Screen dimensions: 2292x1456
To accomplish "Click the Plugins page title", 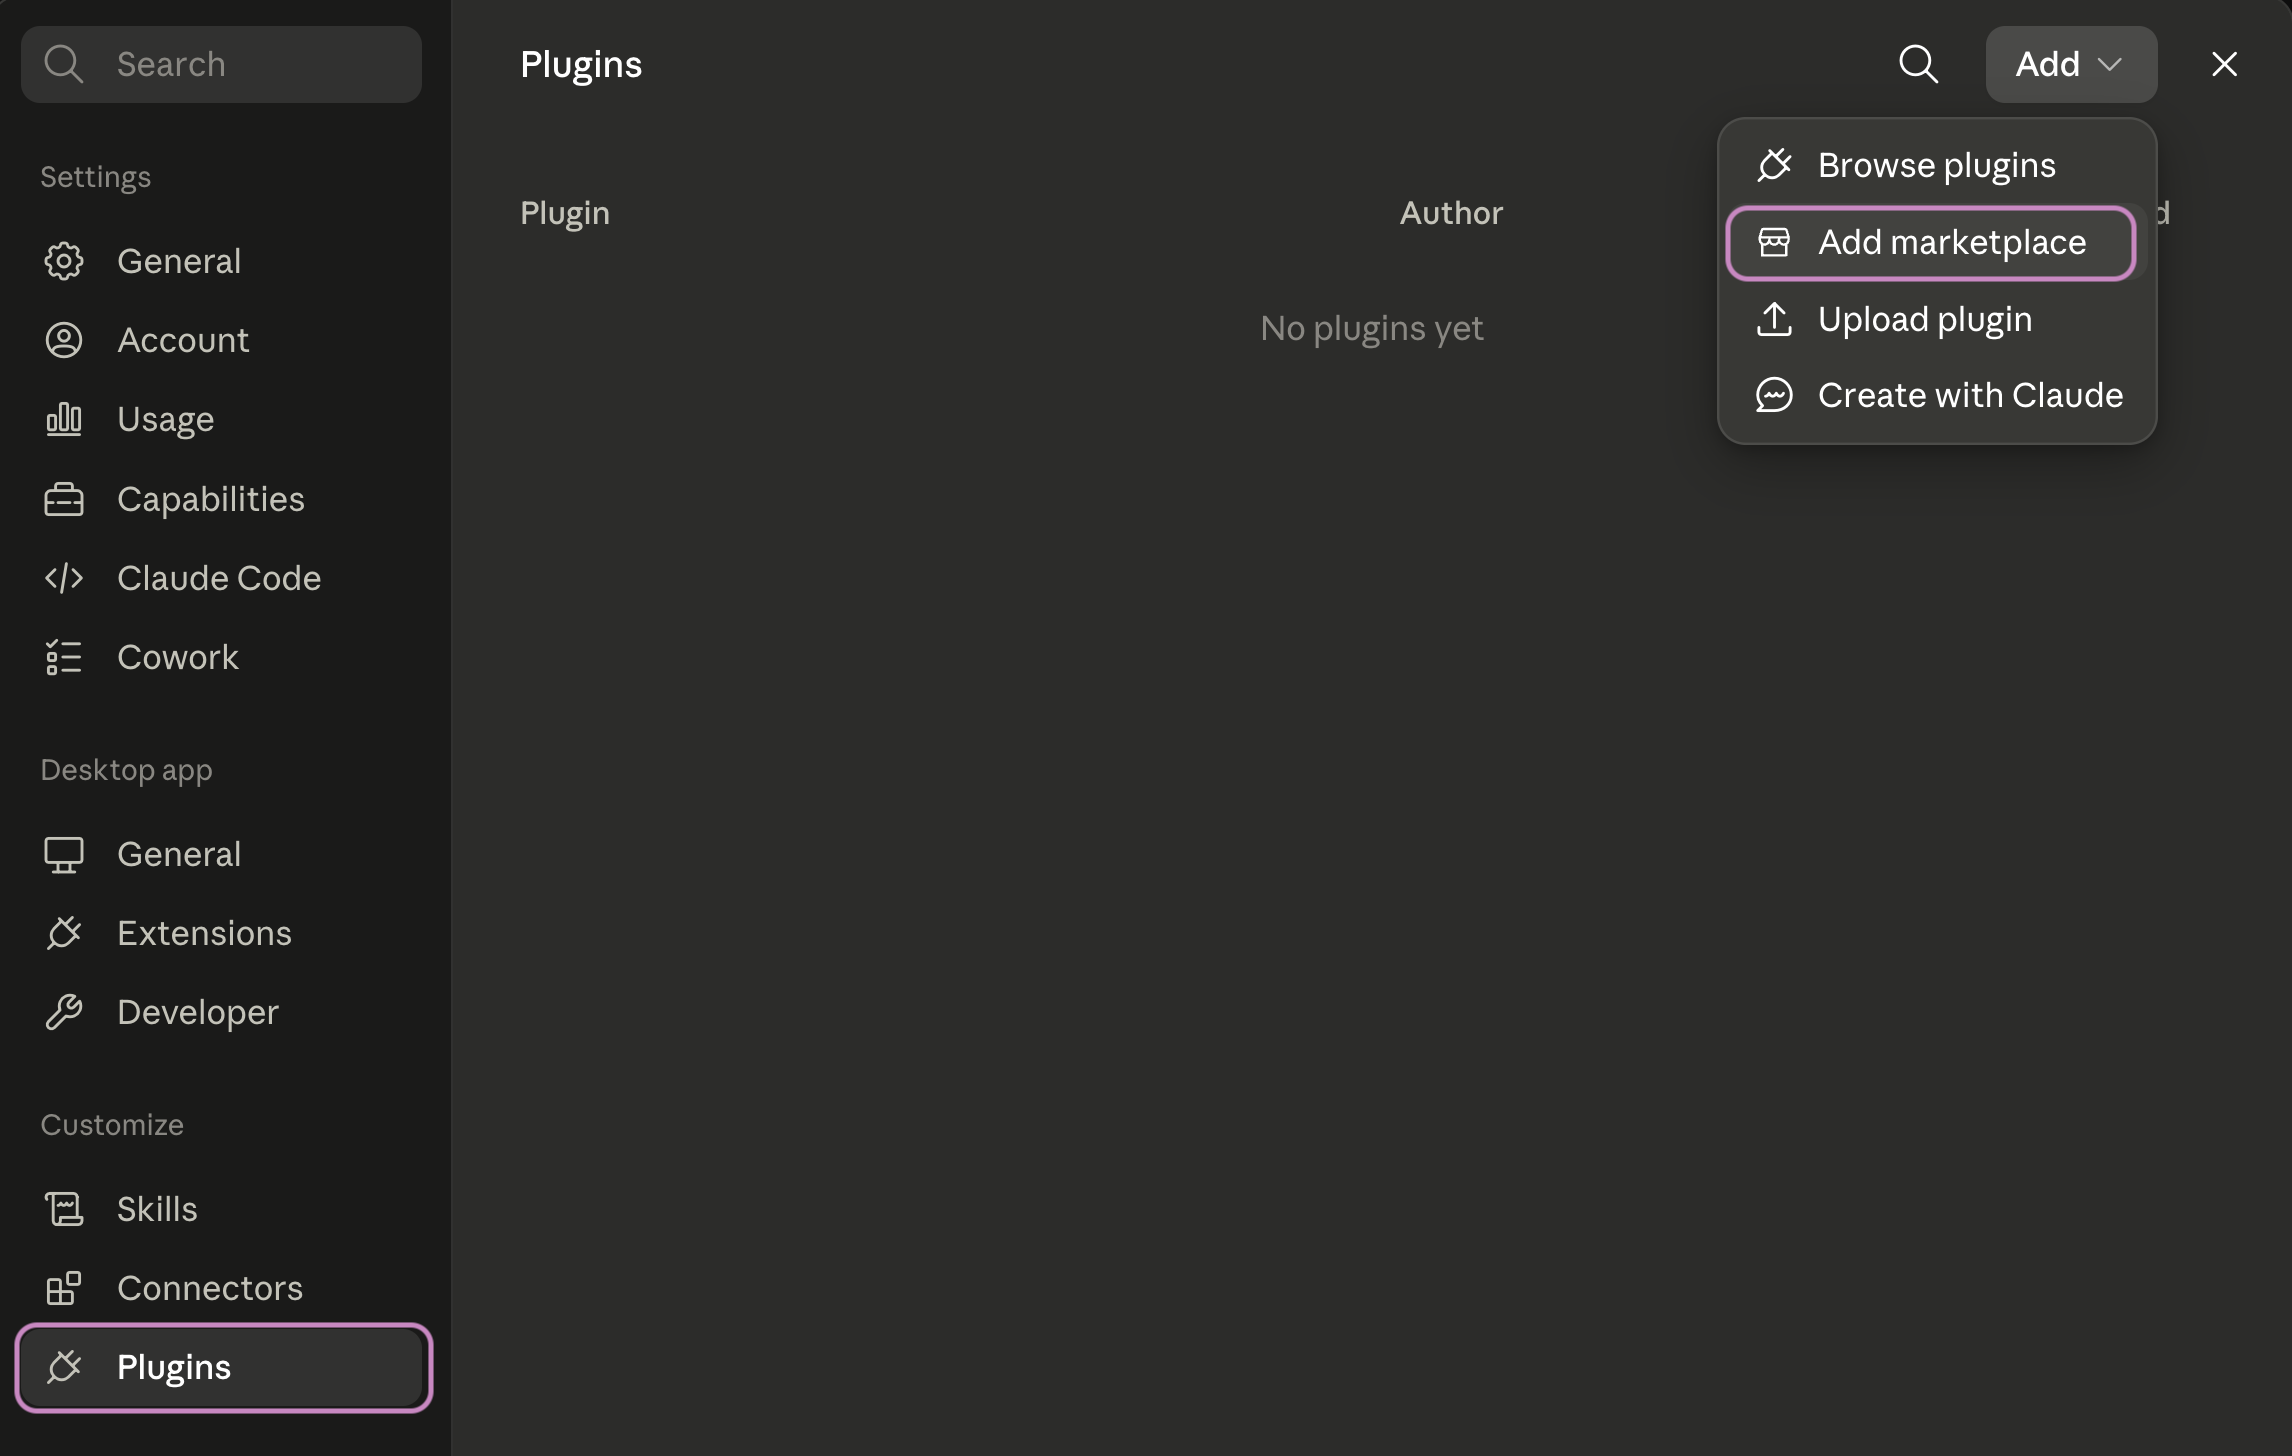I will coord(581,65).
